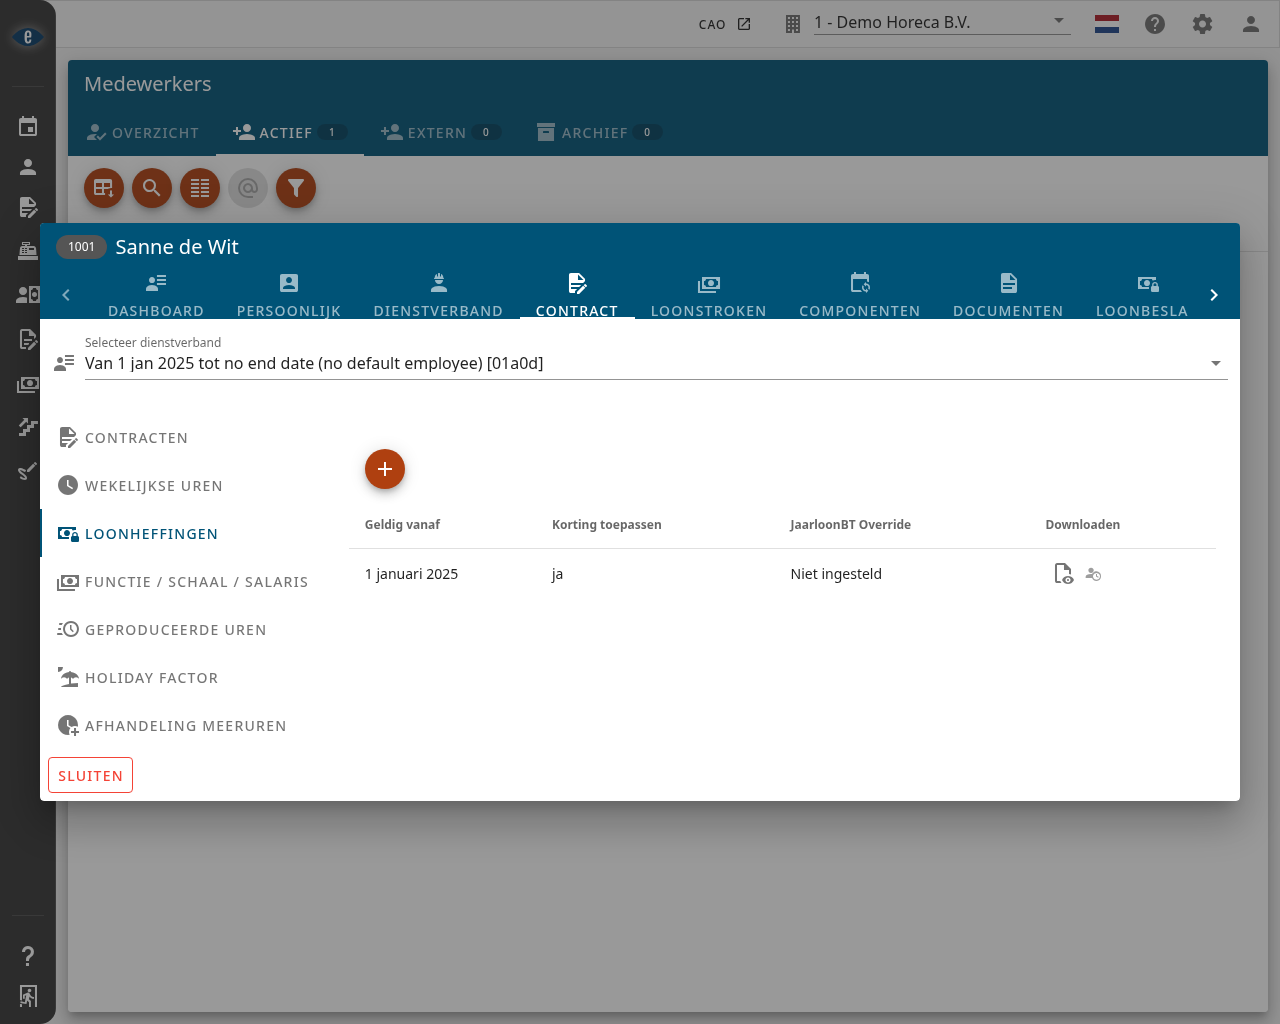Screen dimensions: 1280x1024
Task: Click the employee history icon in Downloaden column
Action: click(x=1094, y=575)
